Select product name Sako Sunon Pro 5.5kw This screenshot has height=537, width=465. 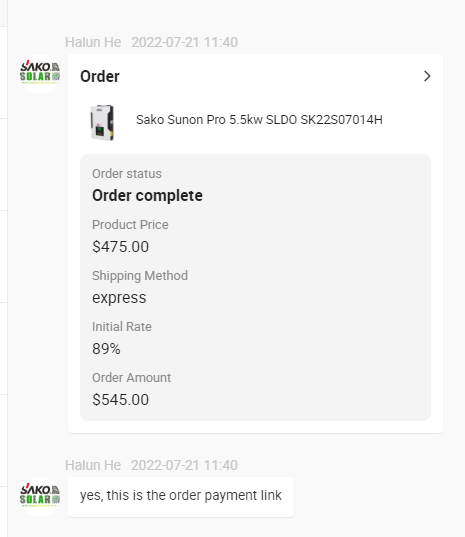point(259,120)
